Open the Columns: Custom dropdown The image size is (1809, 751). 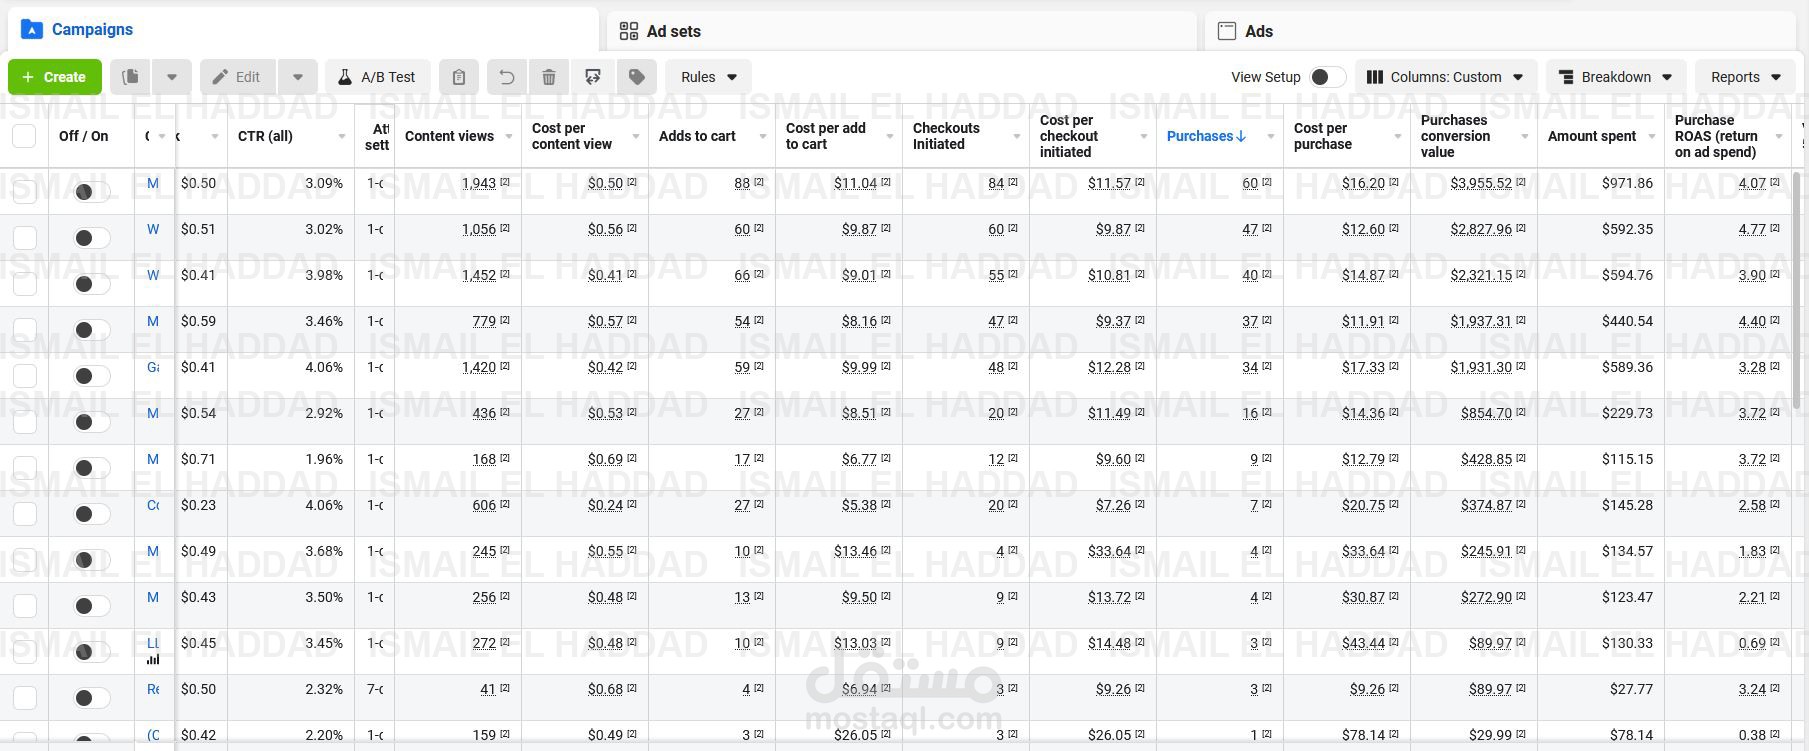point(1445,77)
